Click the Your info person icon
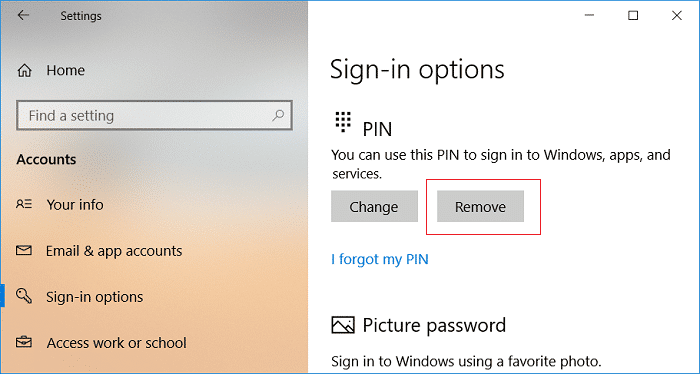This screenshot has height=374, width=700. [x=24, y=204]
